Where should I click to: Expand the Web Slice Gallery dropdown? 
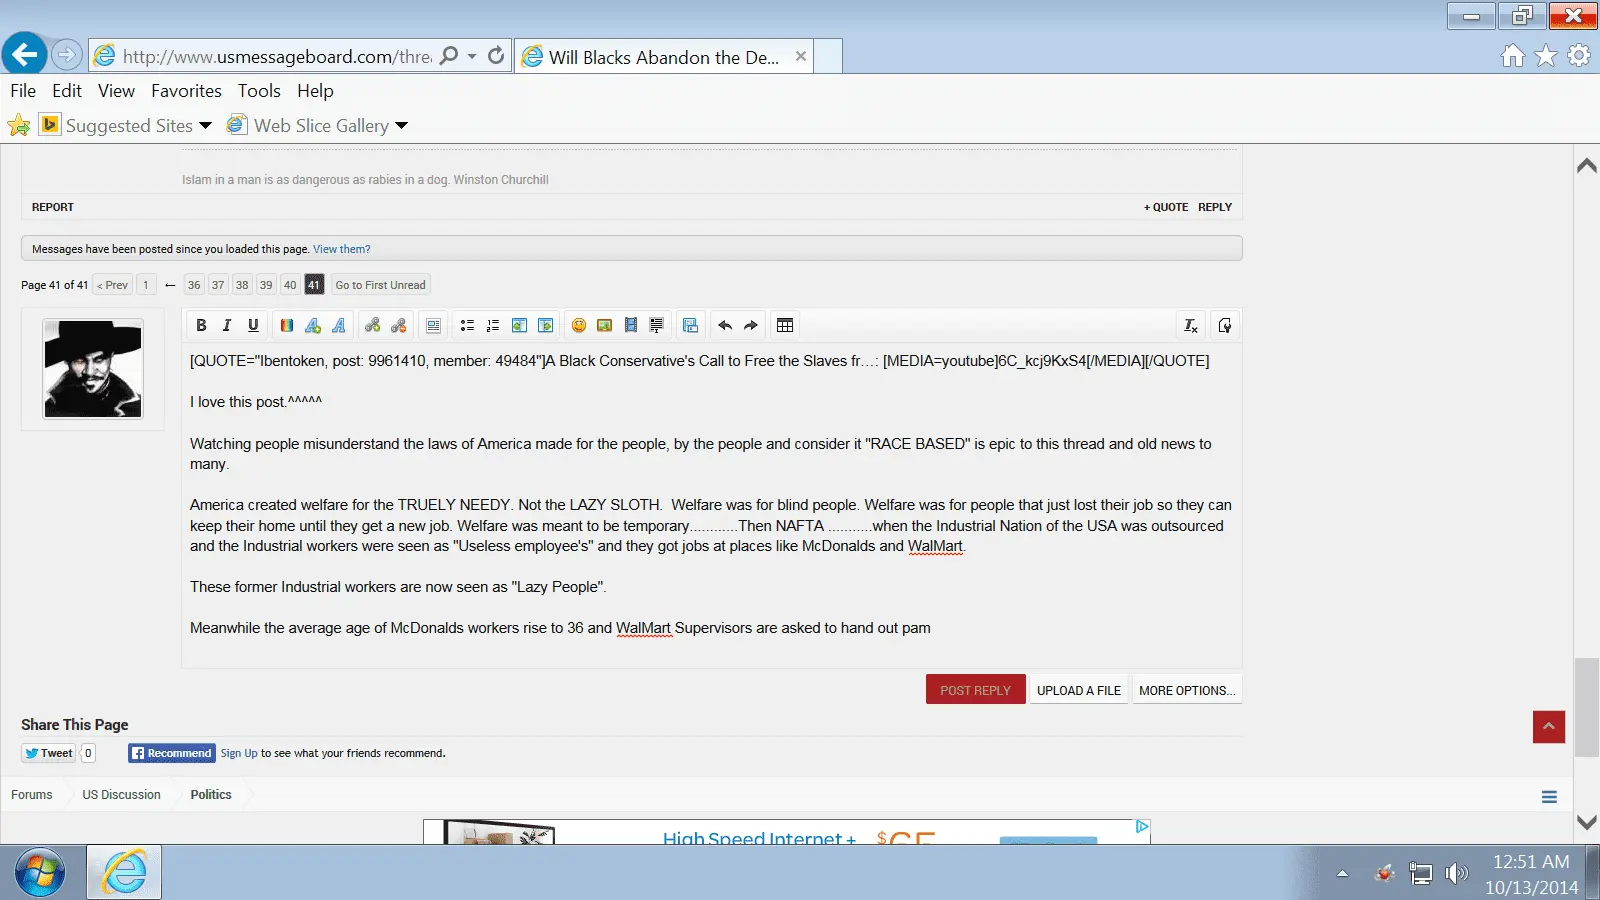(x=402, y=126)
